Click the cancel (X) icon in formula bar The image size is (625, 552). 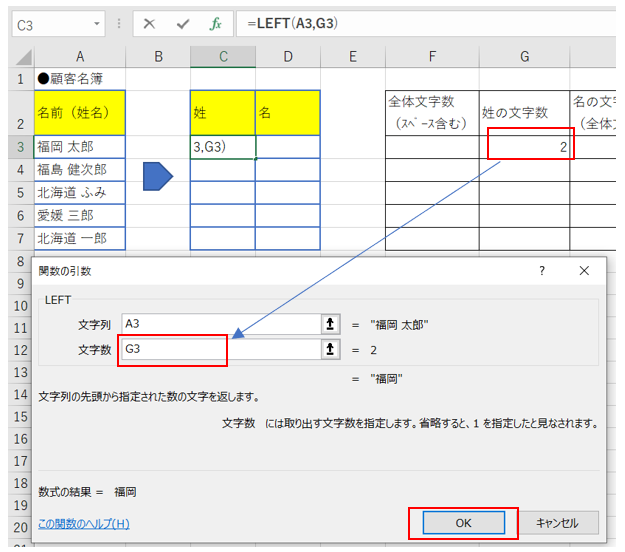pos(150,24)
